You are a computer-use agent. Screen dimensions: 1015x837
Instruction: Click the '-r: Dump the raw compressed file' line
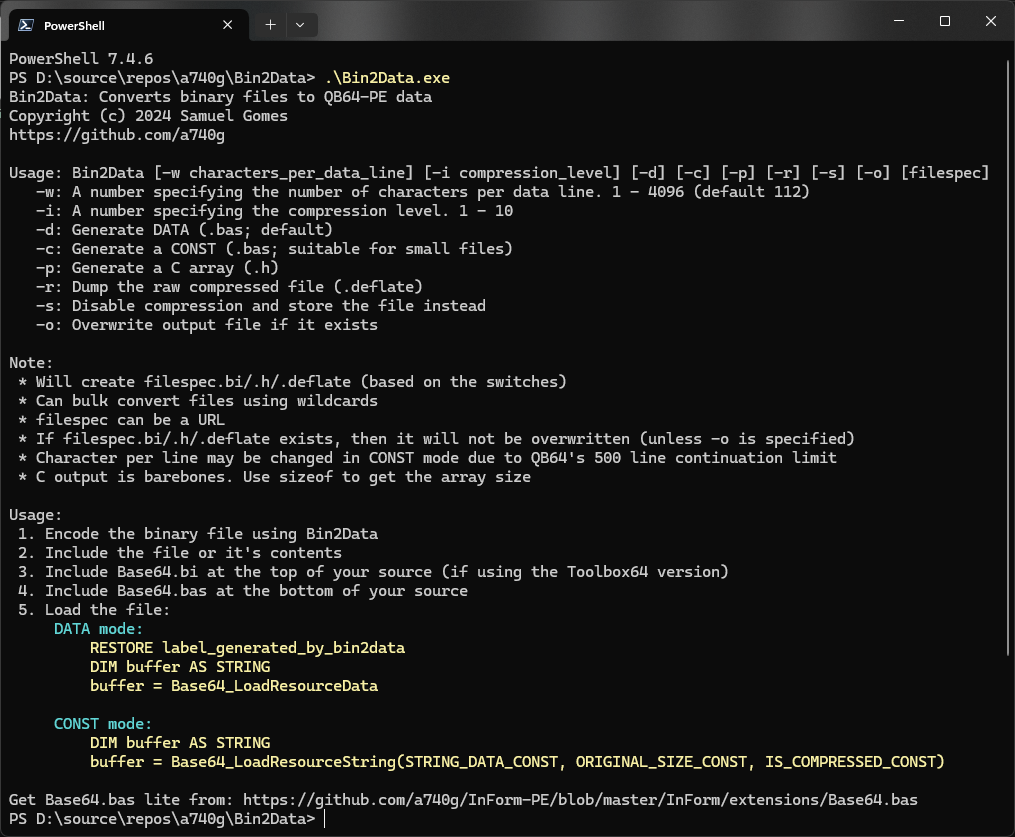[229, 287]
